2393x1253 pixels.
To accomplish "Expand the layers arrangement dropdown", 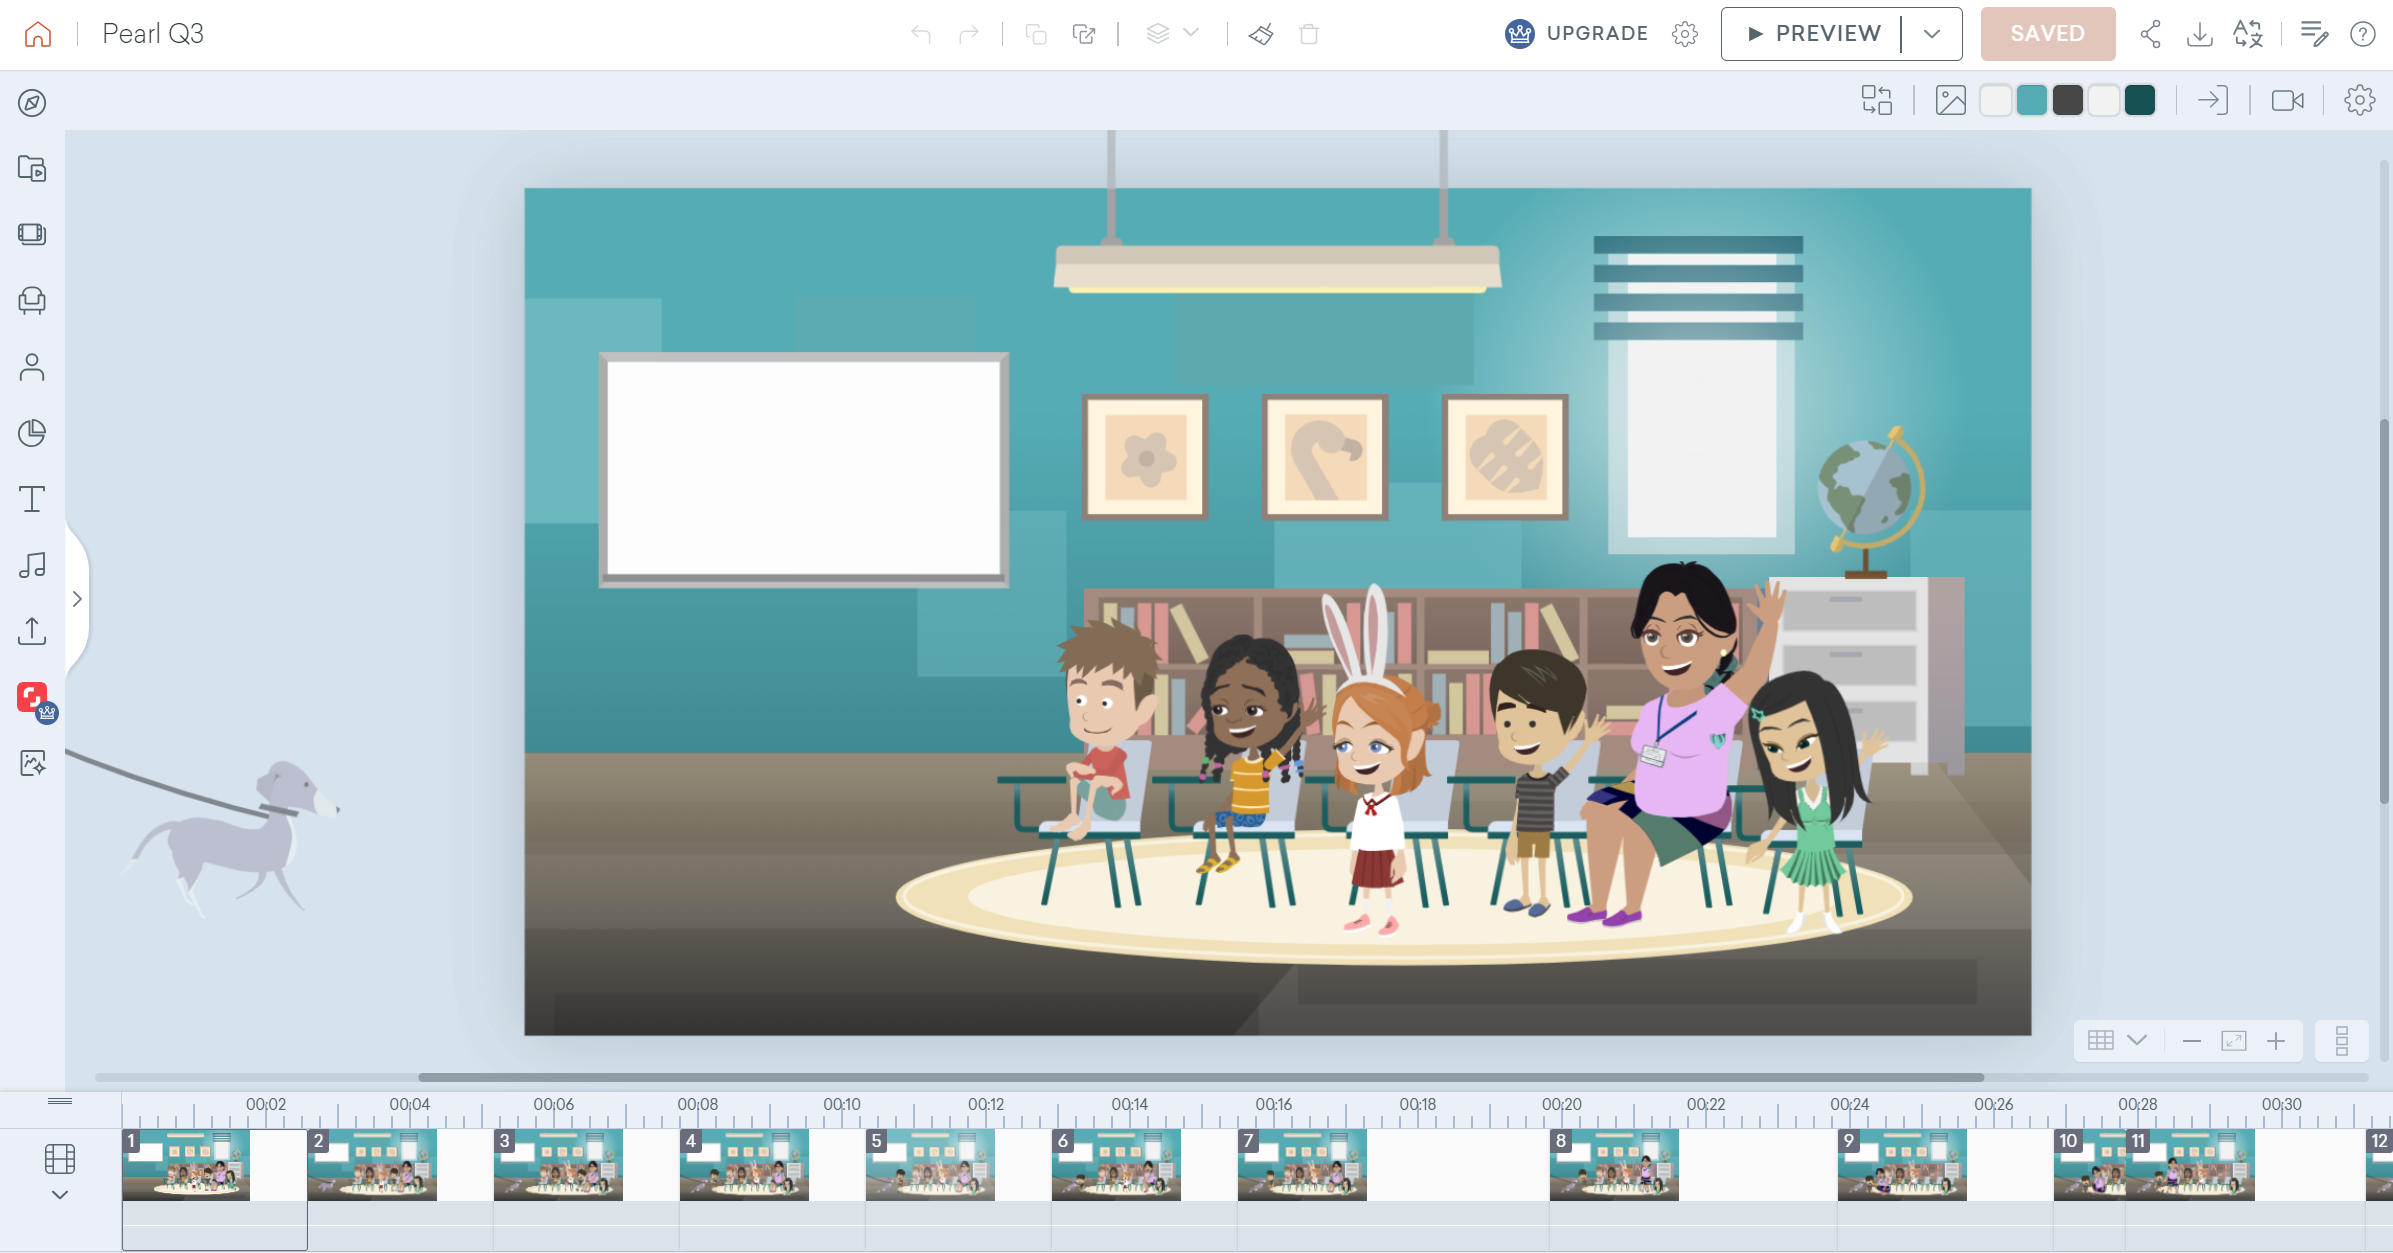I will tap(1191, 34).
